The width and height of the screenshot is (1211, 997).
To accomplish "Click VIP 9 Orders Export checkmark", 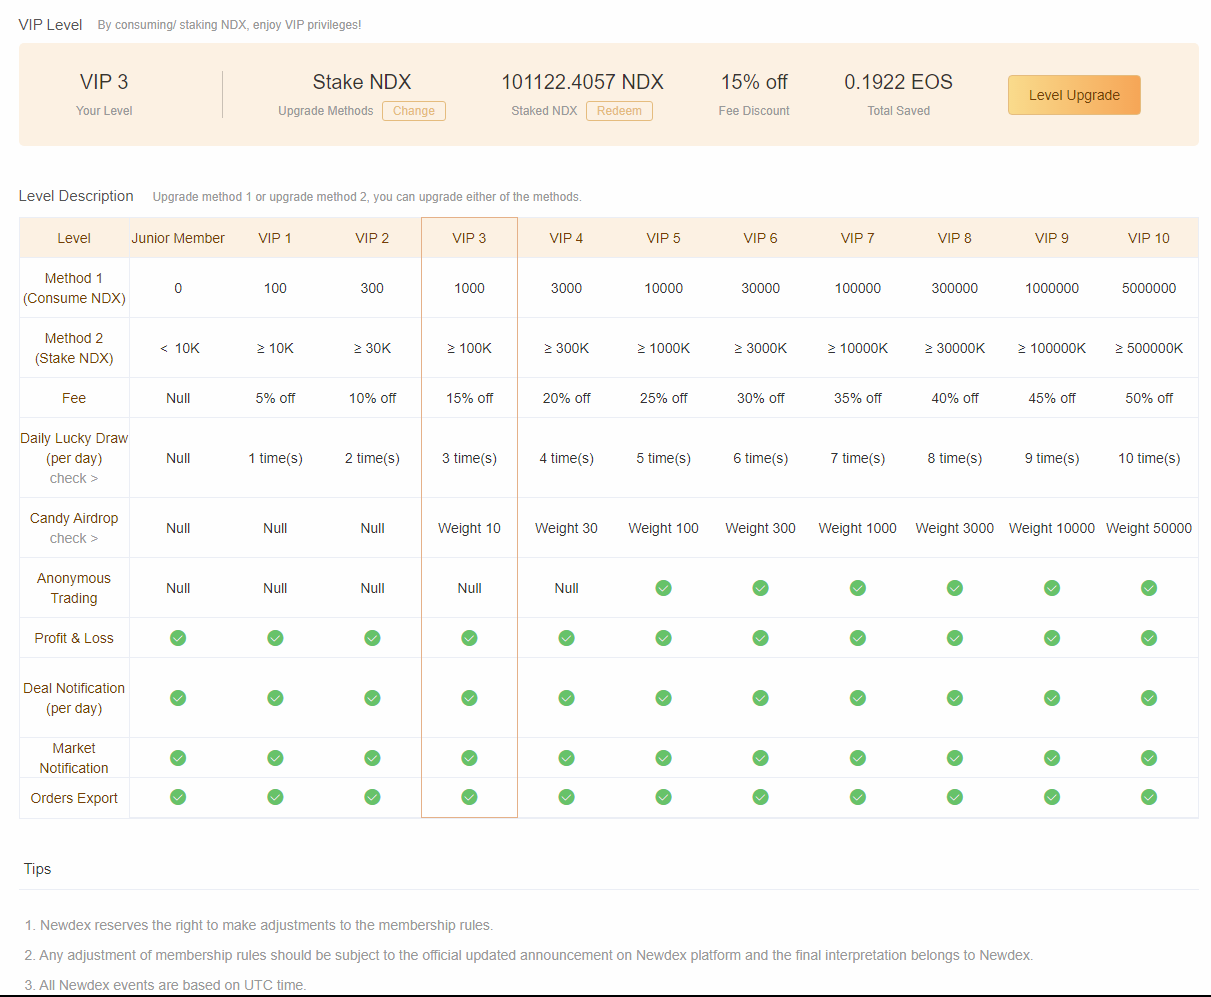I will click(x=1051, y=797).
